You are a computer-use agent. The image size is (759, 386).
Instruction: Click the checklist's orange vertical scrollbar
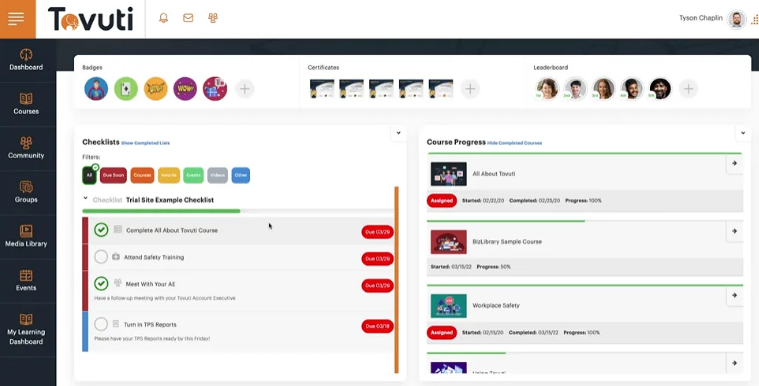coord(396,279)
